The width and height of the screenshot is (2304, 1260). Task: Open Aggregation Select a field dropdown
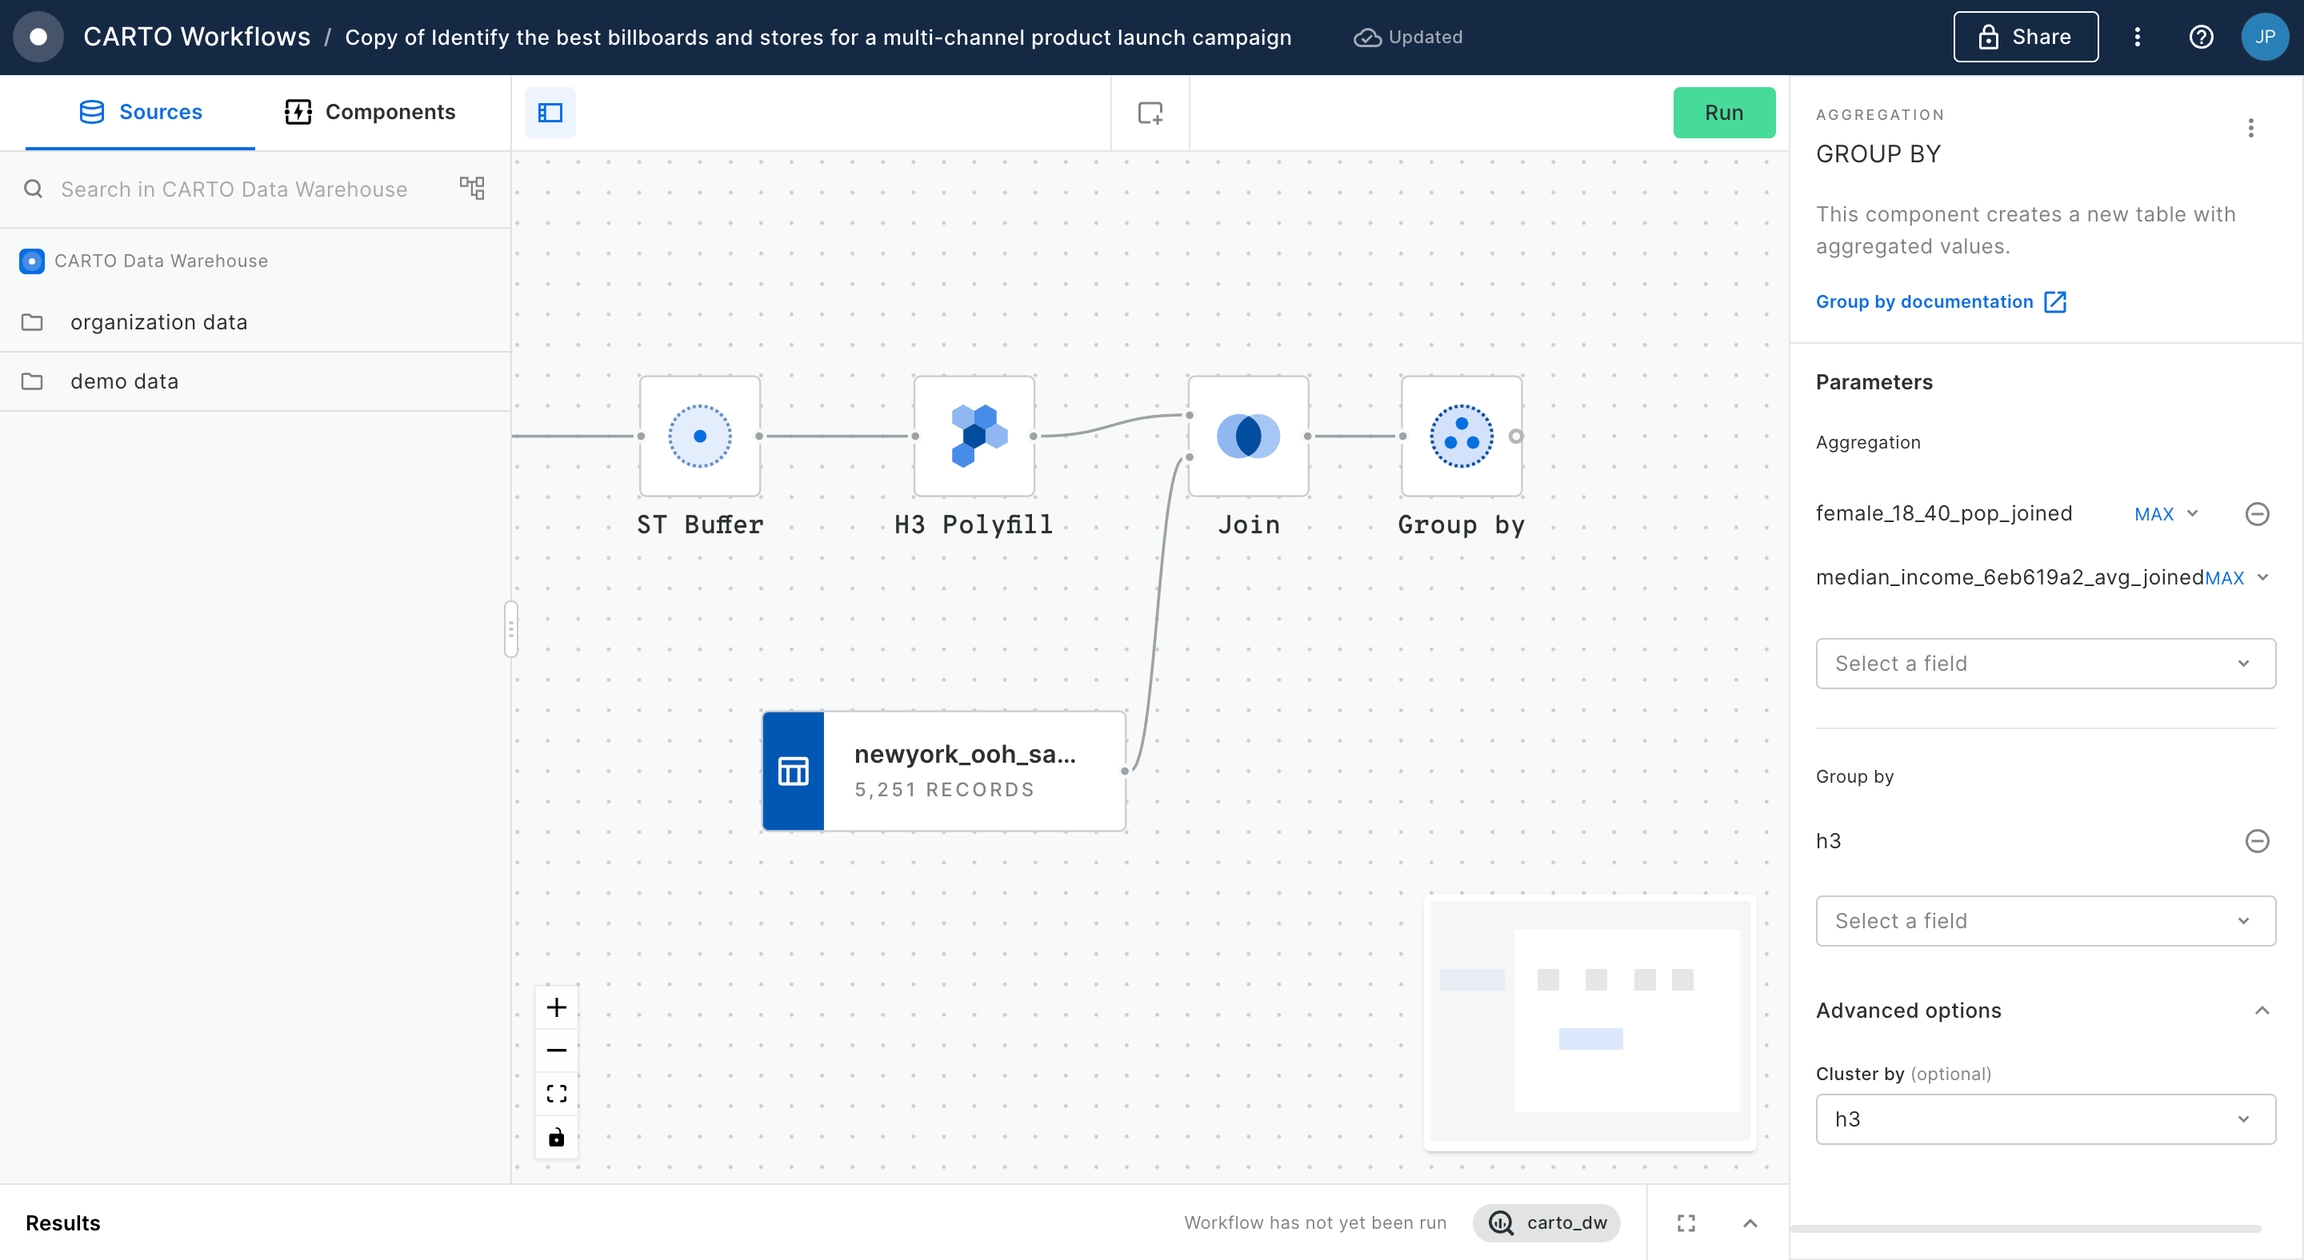pyautogui.click(x=2045, y=663)
